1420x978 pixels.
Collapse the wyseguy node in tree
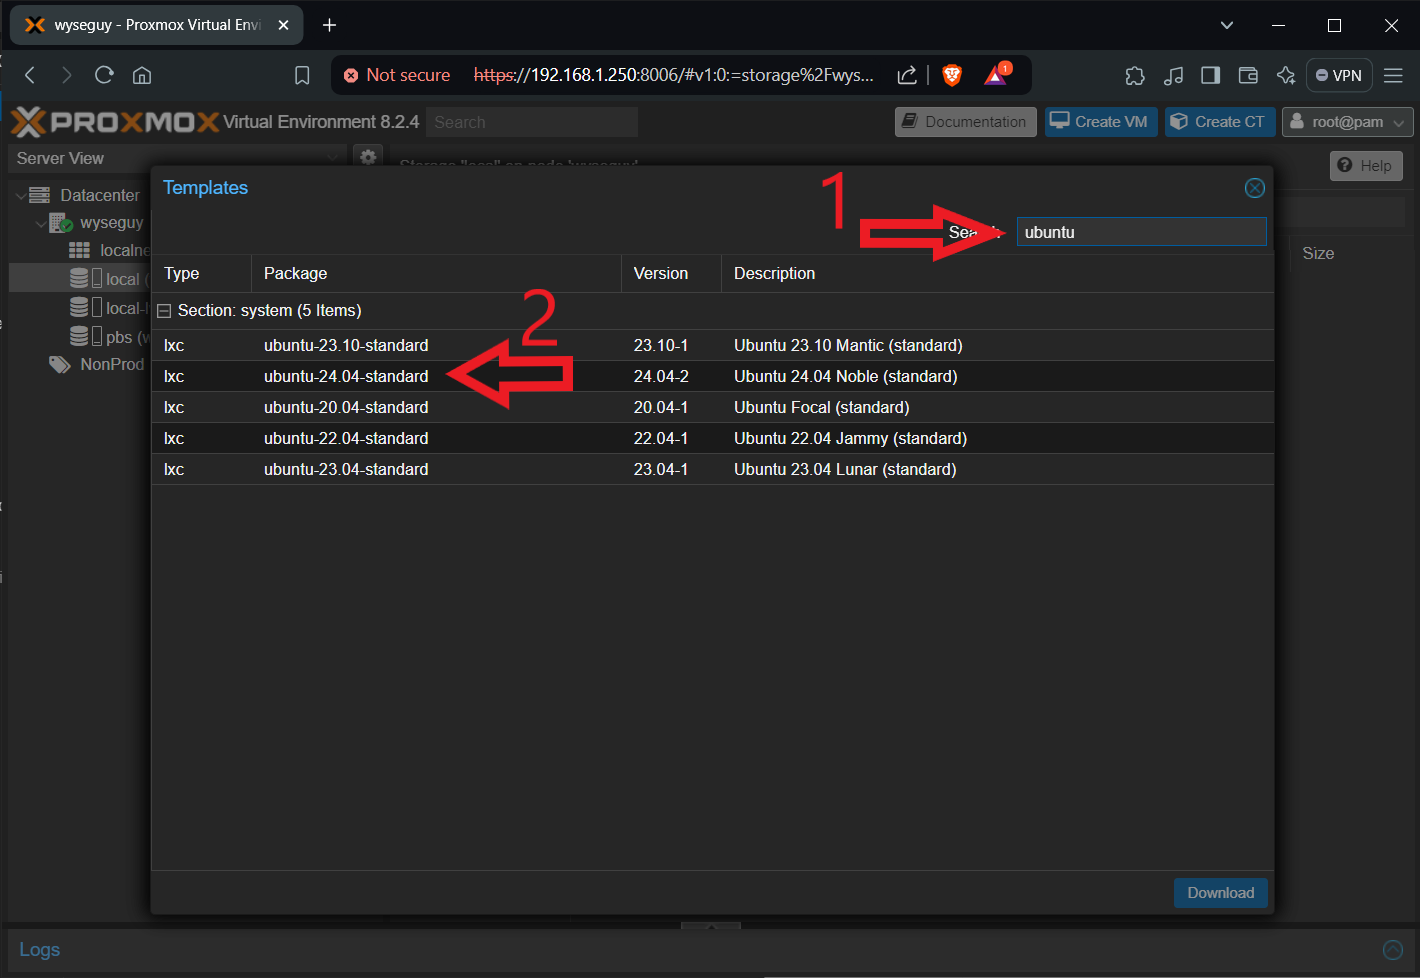(x=40, y=223)
